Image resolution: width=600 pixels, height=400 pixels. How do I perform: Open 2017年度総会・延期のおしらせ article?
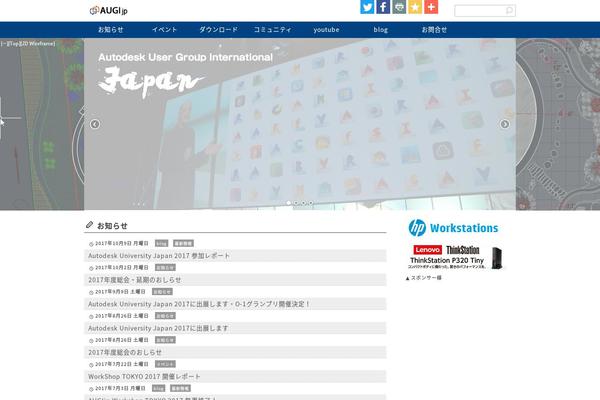pos(135,280)
